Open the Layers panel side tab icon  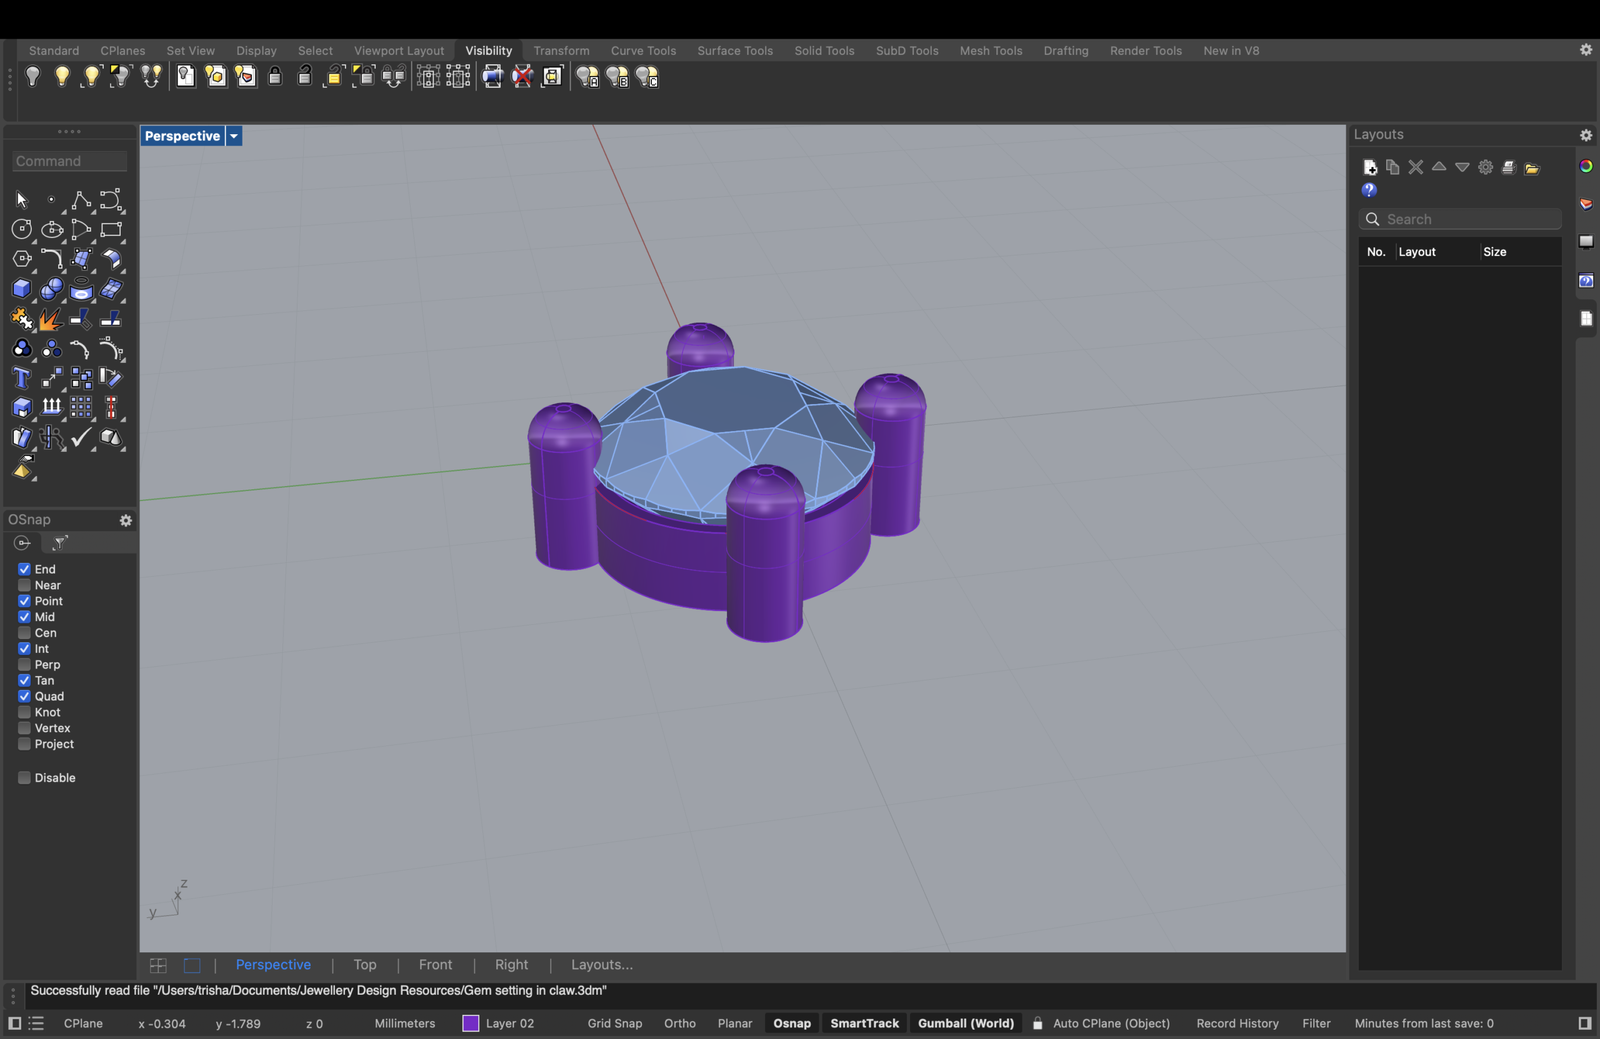click(x=1586, y=204)
